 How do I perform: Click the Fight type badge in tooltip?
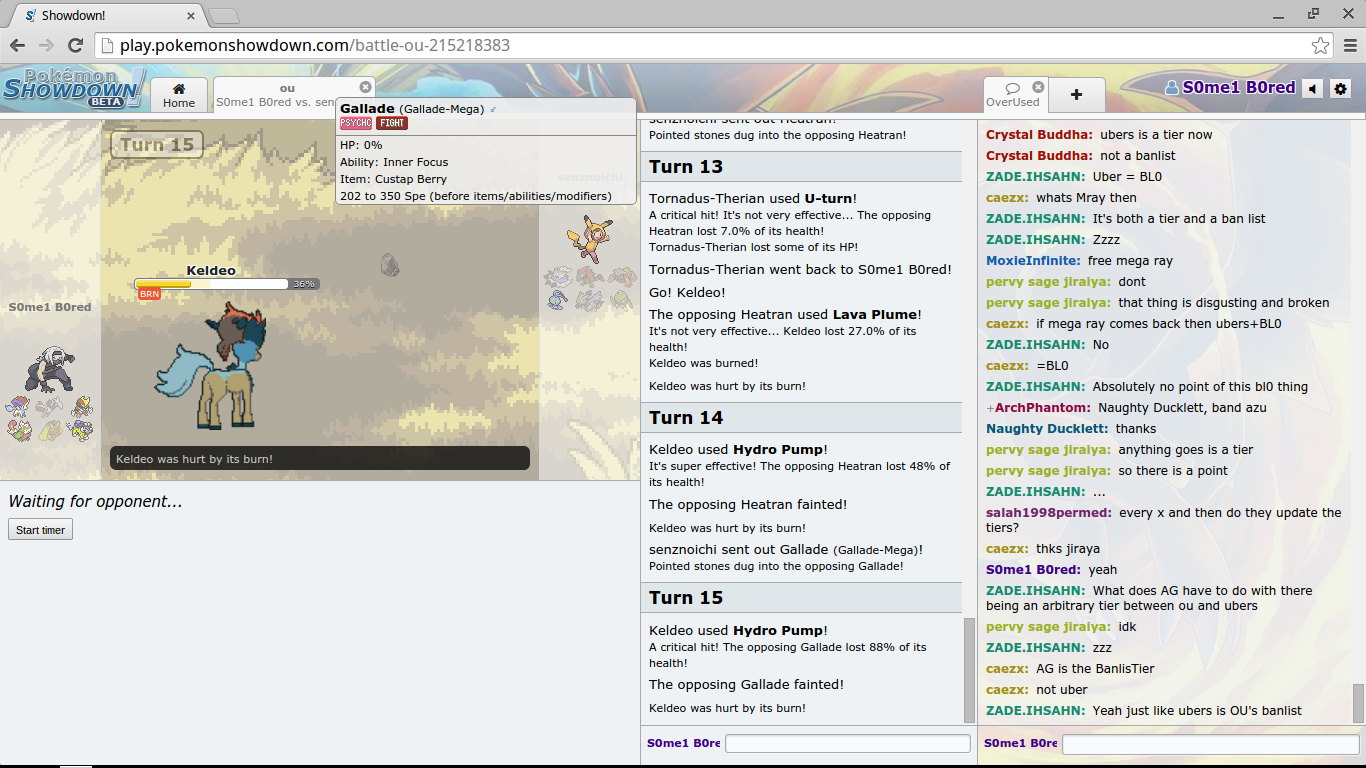click(x=392, y=123)
